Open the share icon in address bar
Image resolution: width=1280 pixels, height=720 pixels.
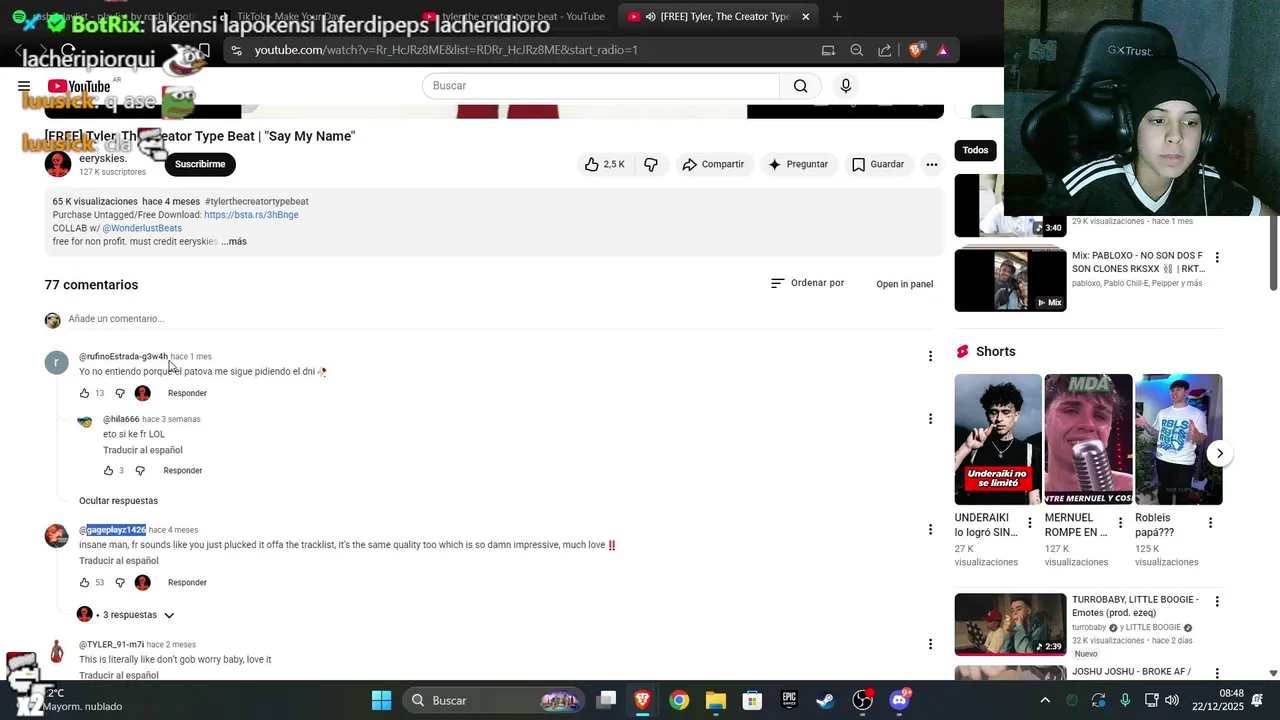pos(885,50)
